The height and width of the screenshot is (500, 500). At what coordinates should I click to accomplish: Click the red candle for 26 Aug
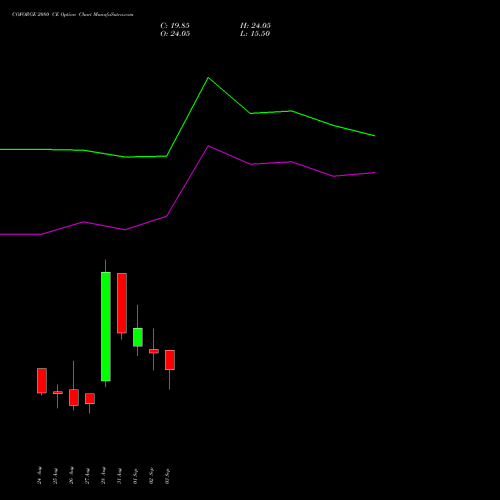pos(74,397)
